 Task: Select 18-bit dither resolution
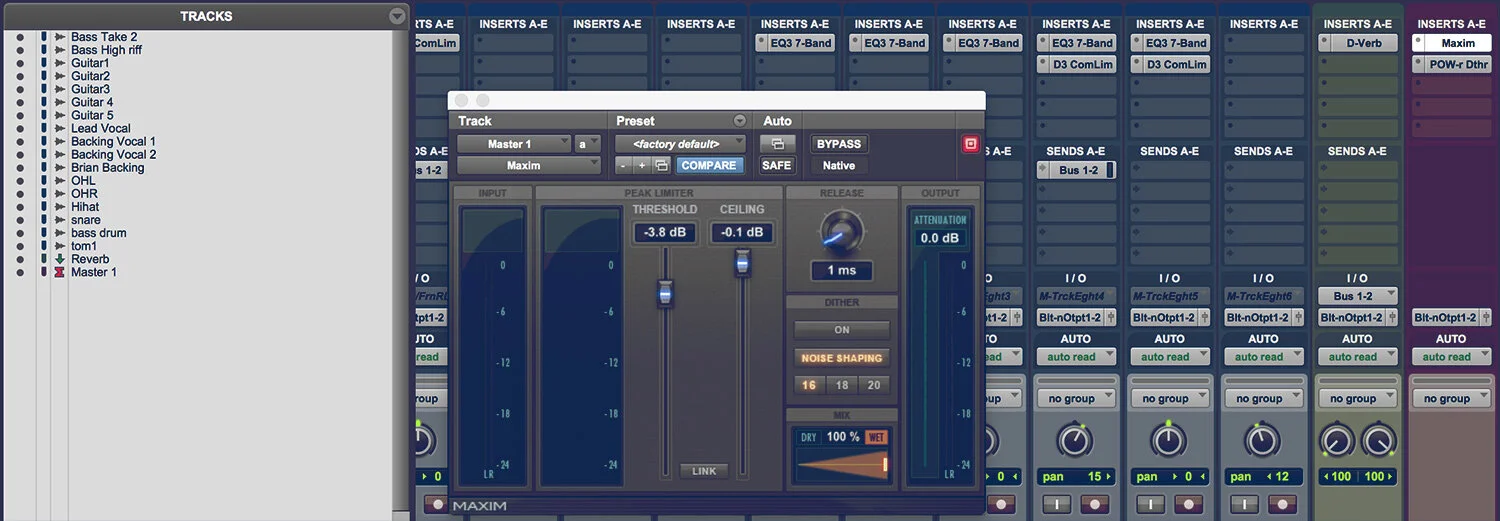click(x=842, y=385)
